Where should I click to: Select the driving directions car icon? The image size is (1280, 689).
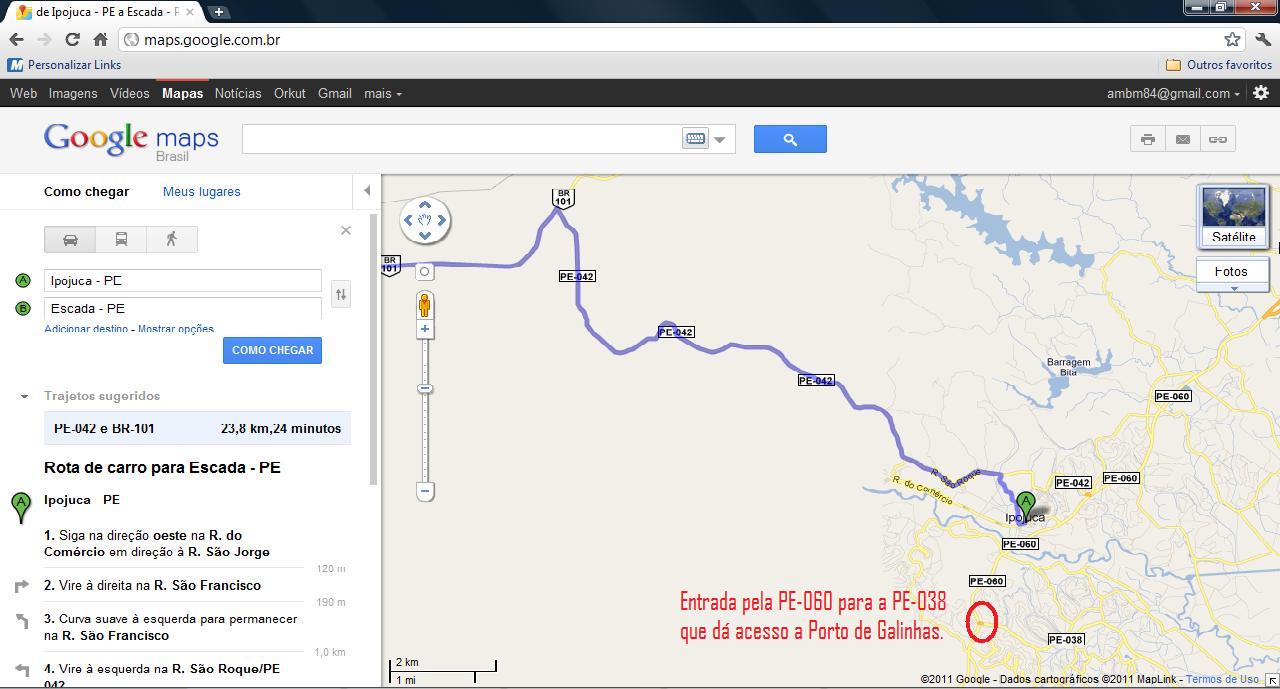(x=70, y=239)
